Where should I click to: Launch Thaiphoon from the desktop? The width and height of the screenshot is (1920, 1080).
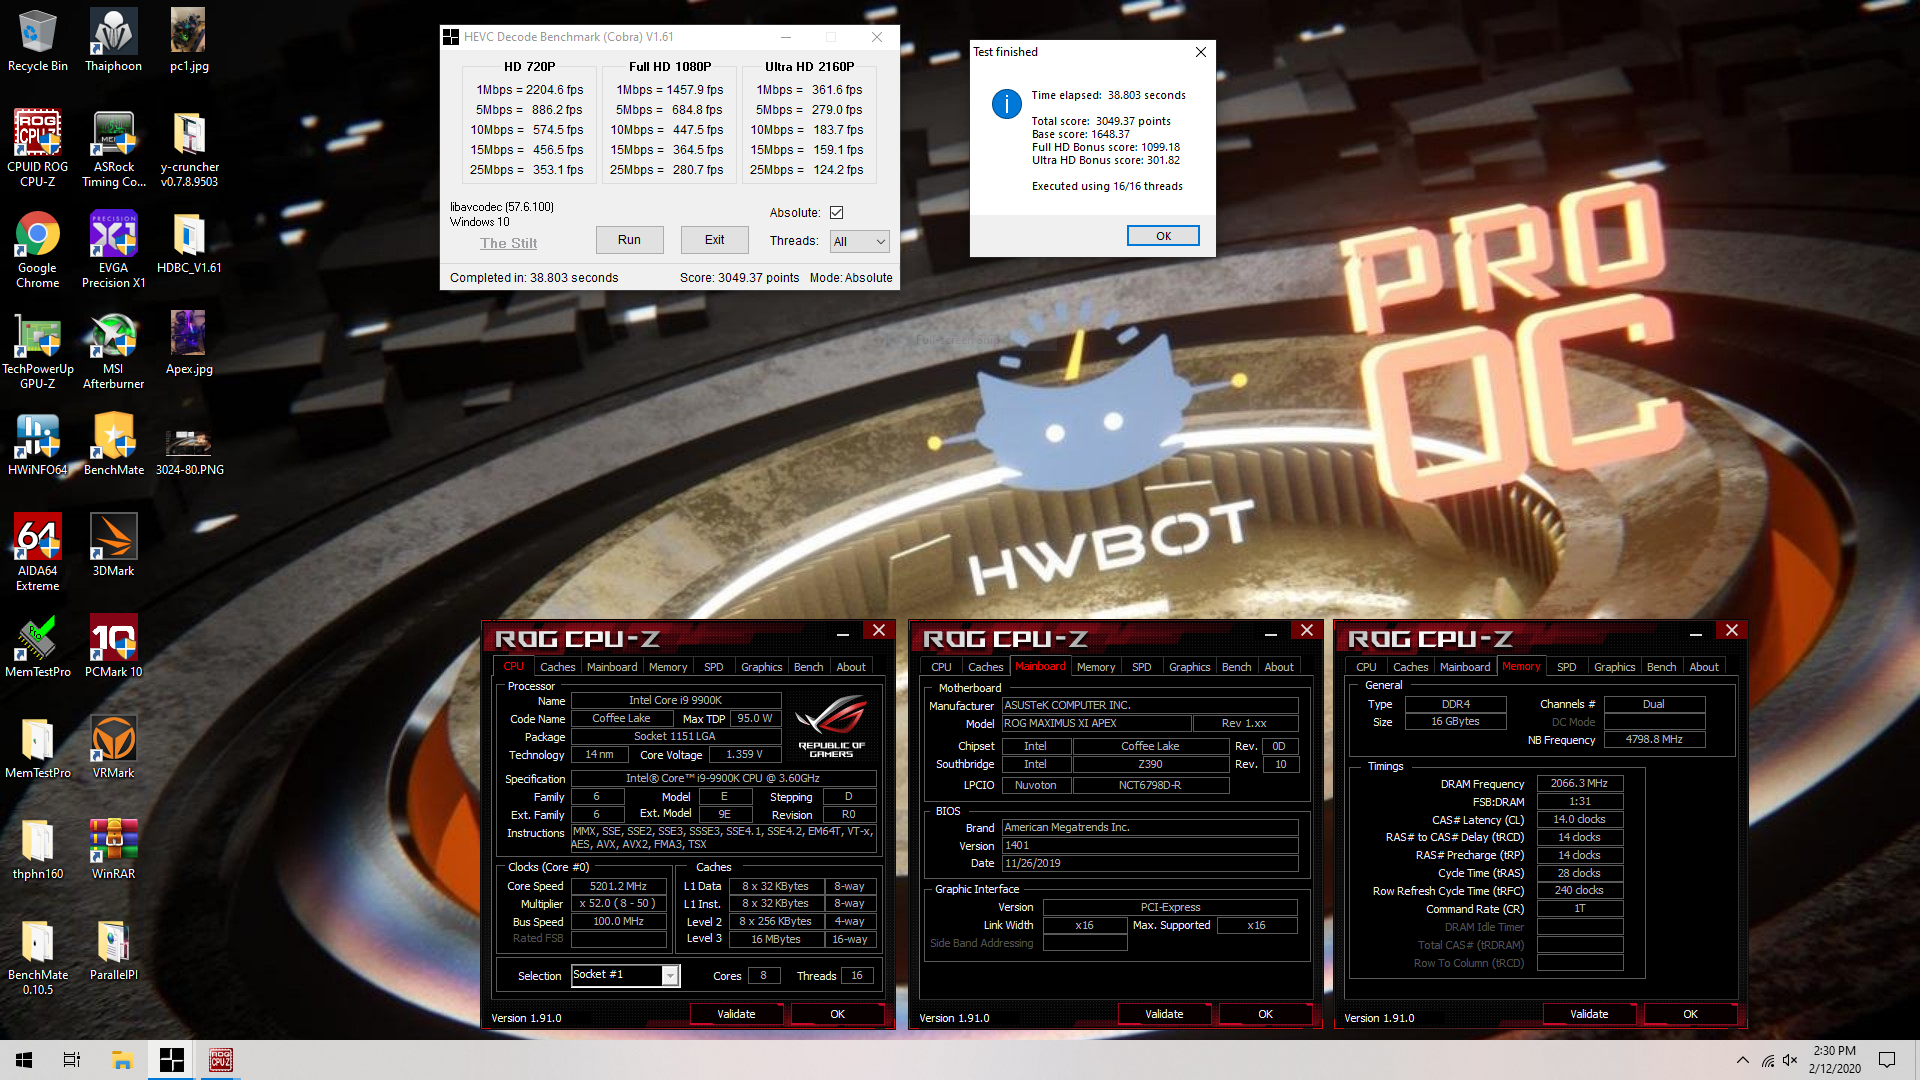pyautogui.click(x=113, y=40)
